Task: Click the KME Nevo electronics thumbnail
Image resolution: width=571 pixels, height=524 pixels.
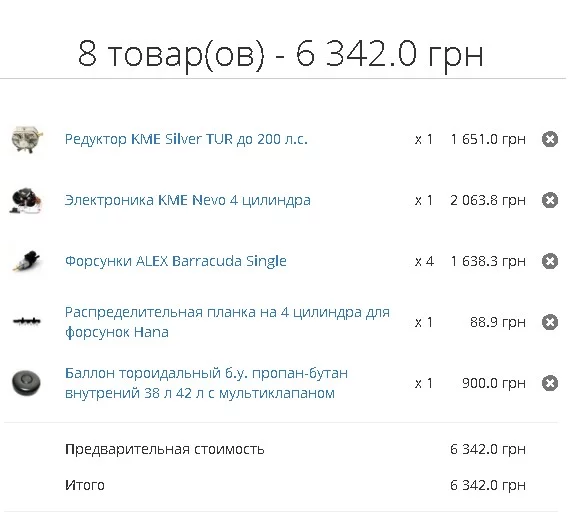Action: coord(27,200)
